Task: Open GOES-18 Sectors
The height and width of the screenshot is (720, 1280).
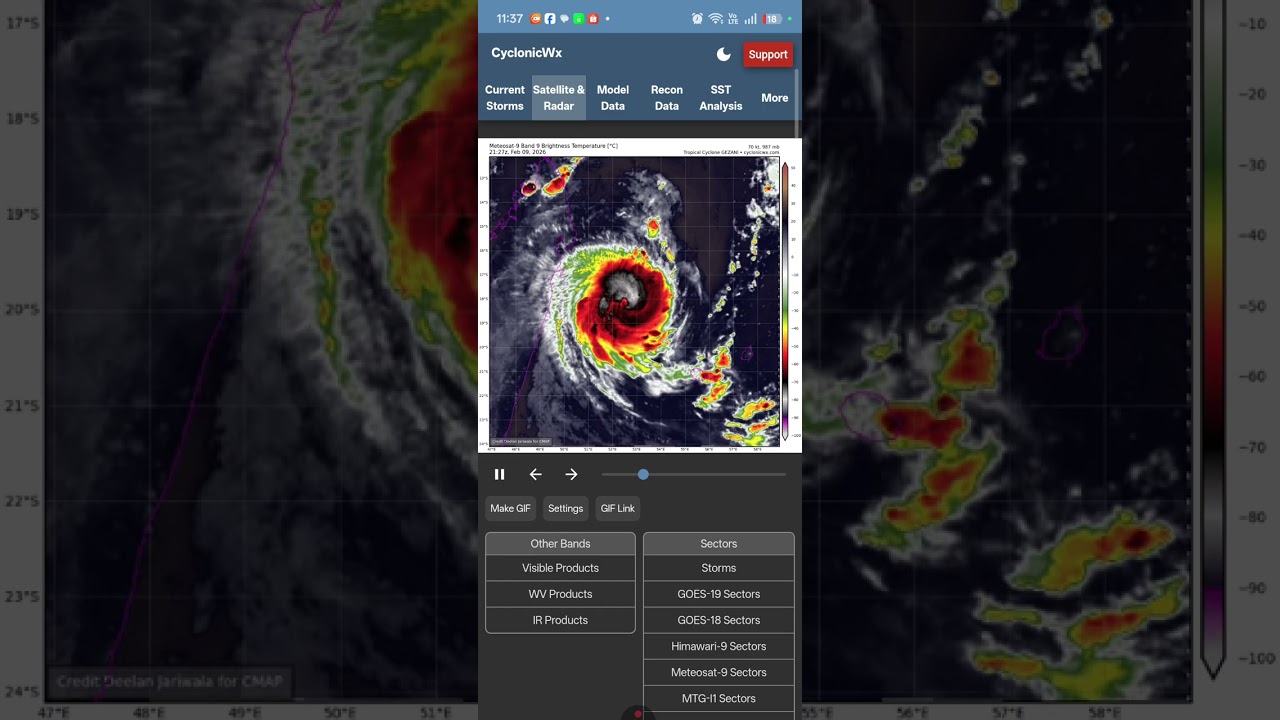Action: tap(719, 620)
